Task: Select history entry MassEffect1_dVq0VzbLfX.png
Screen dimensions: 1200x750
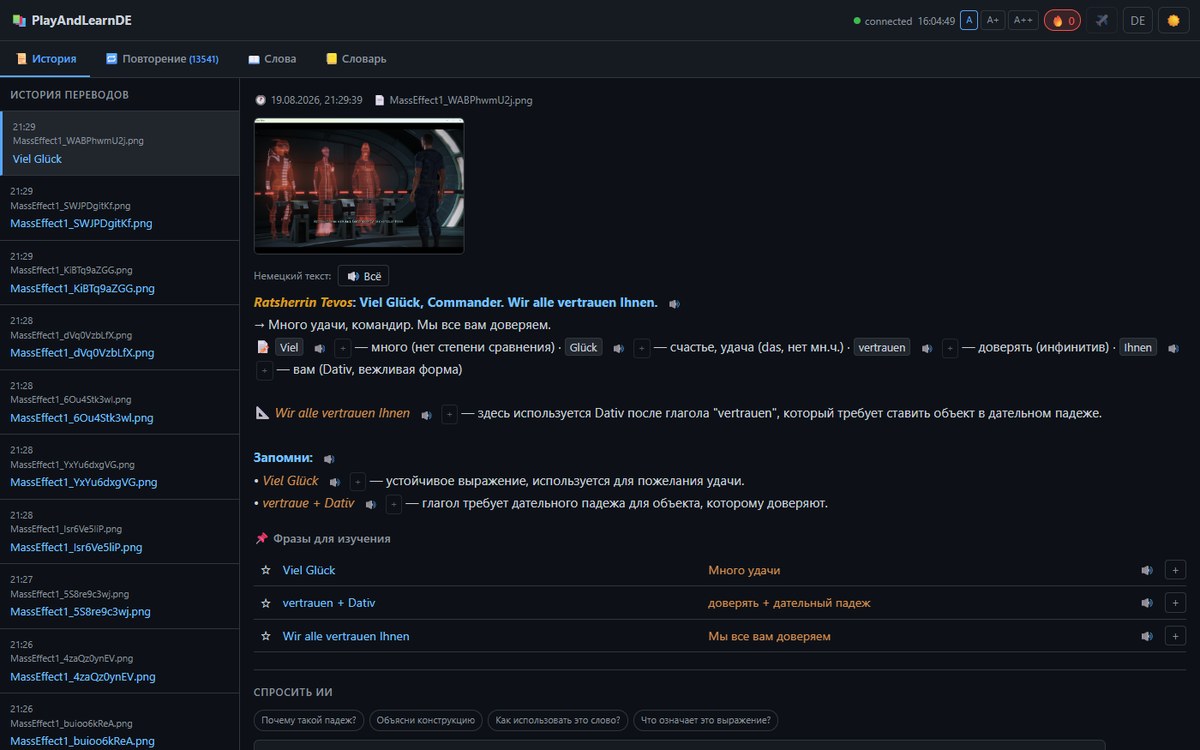Action: (120, 337)
